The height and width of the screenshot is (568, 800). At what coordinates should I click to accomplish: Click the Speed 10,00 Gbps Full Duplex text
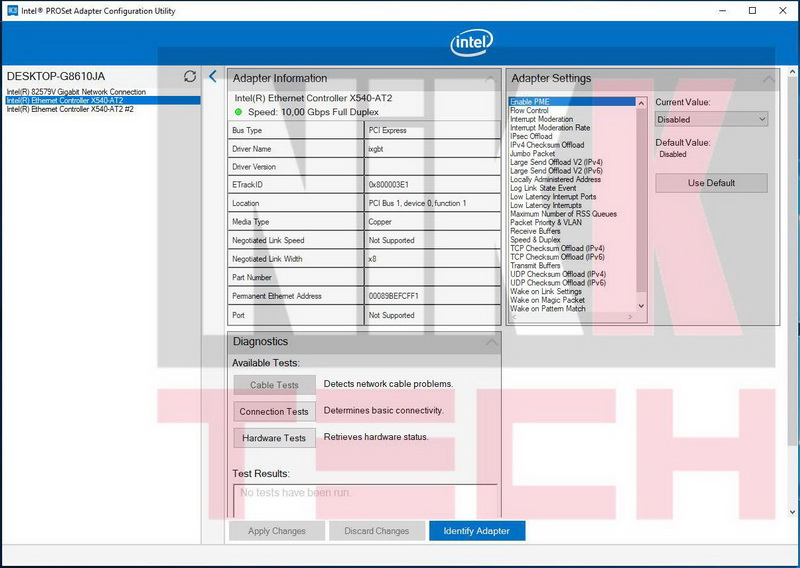click(313, 112)
